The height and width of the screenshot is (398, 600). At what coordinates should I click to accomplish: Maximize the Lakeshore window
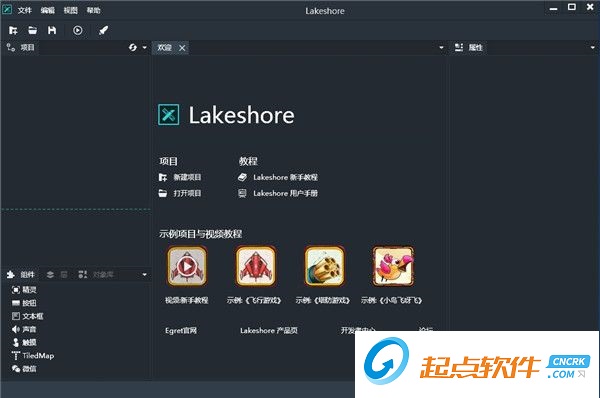coord(572,7)
